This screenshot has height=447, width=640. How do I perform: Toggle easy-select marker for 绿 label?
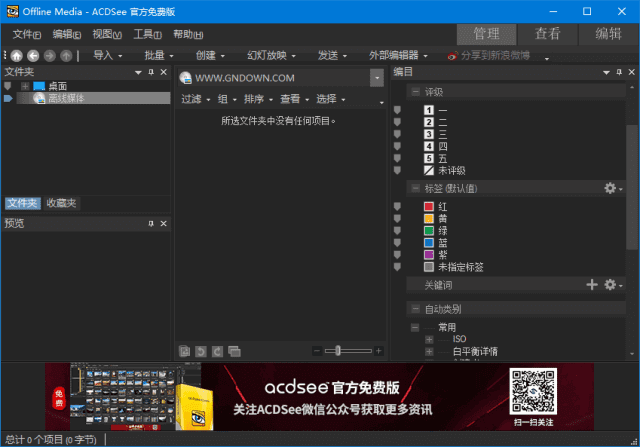(397, 231)
